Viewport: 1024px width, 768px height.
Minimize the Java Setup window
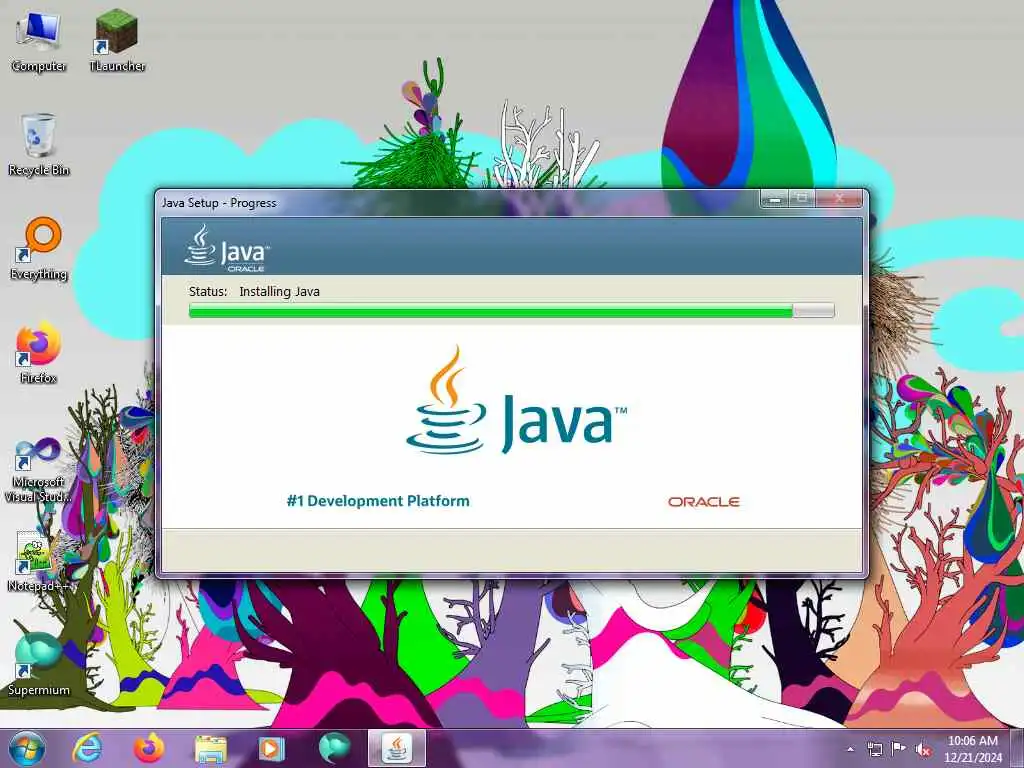pos(775,199)
